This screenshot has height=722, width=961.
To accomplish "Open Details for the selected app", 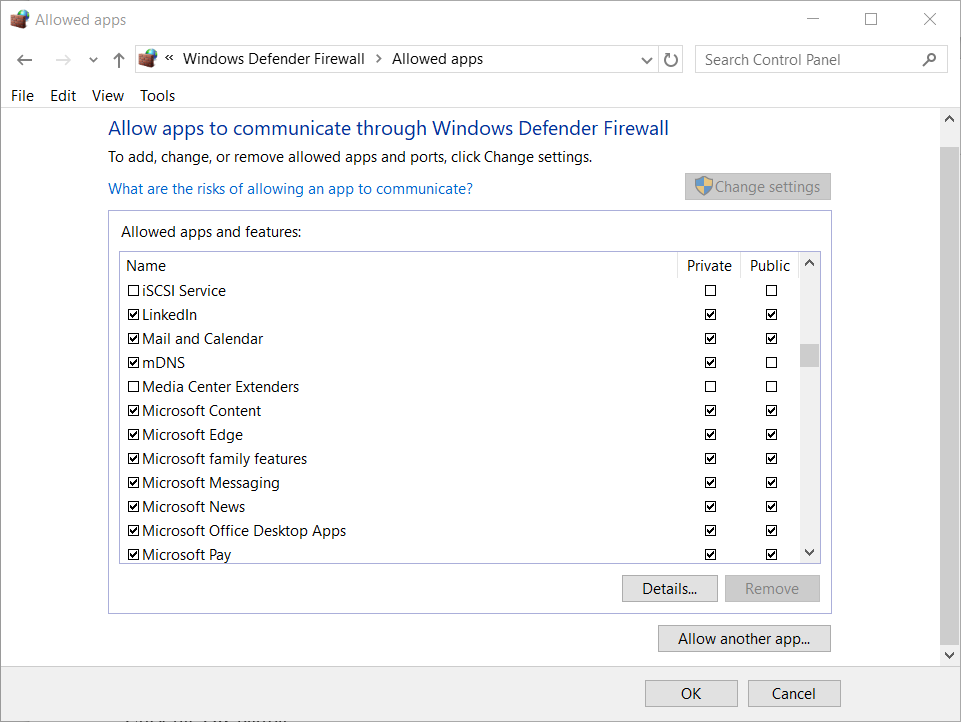I will [x=669, y=588].
